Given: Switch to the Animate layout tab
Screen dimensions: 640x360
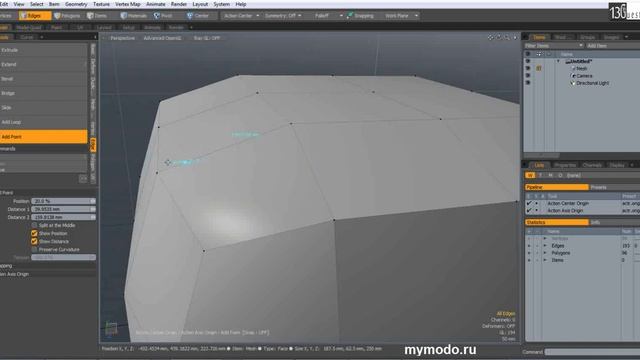Looking at the screenshot, I should [x=152, y=27].
